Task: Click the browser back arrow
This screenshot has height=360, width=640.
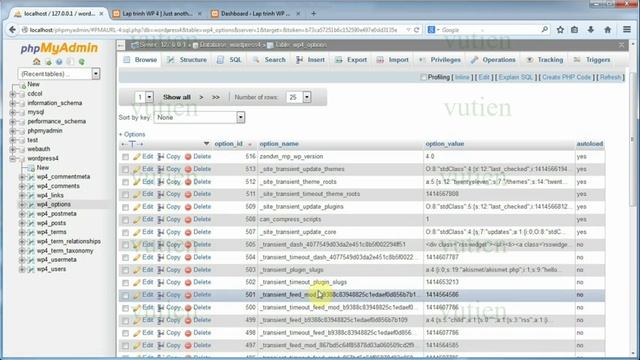Action: (x=12, y=30)
